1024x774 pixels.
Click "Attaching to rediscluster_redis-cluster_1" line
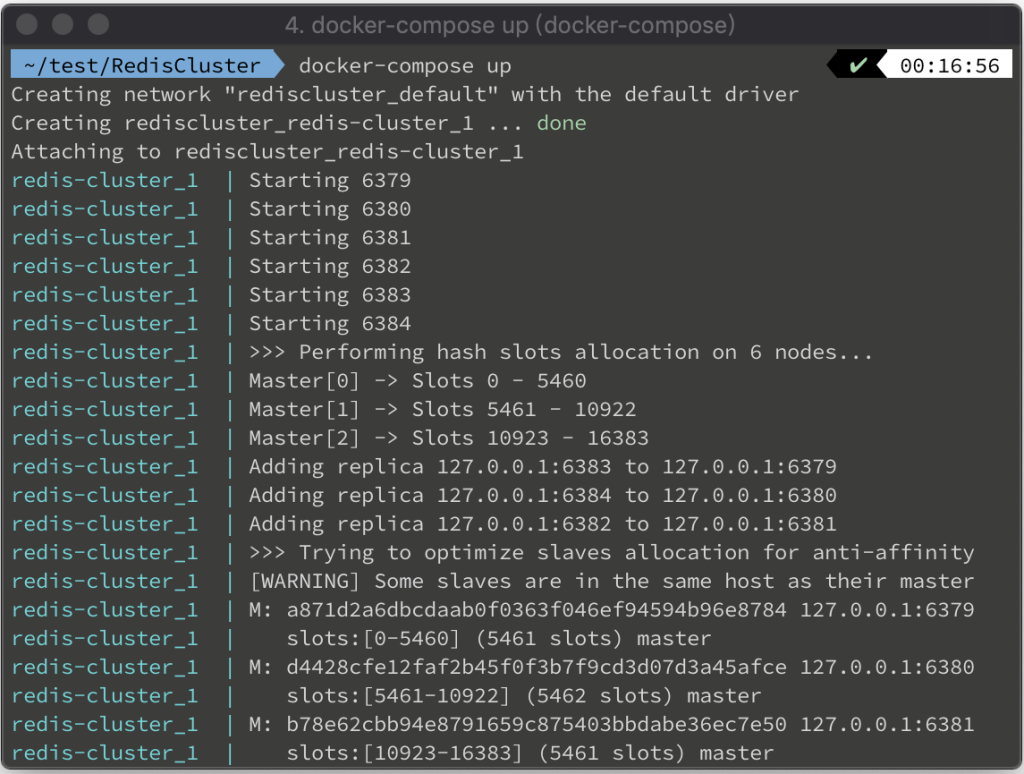pos(267,152)
